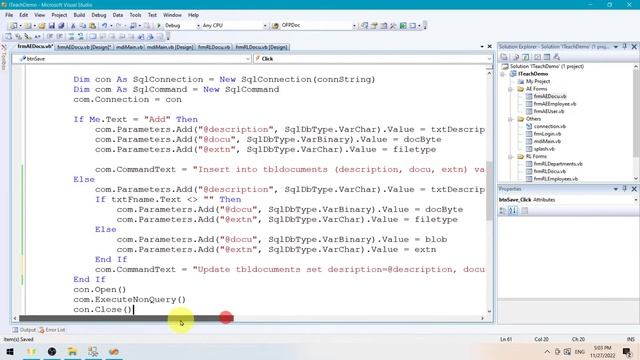Select splash.vb in Solution Explorer
Viewport: 640px width, 360px height.
pyautogui.click(x=544, y=149)
